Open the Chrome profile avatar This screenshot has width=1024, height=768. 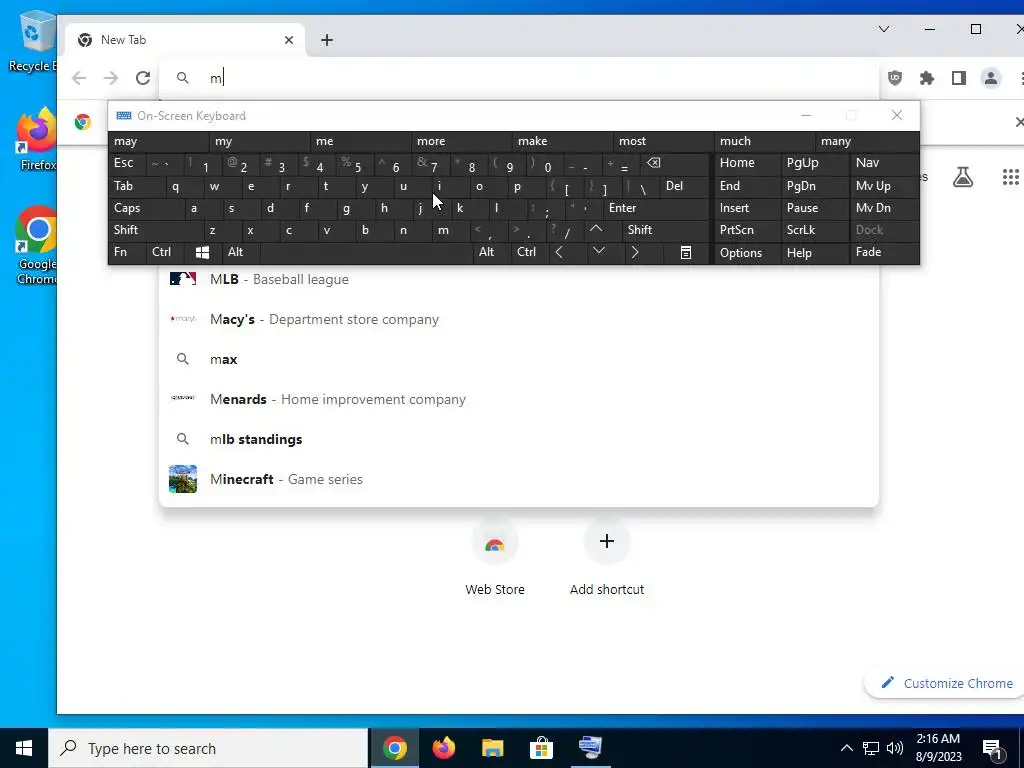coord(991,78)
